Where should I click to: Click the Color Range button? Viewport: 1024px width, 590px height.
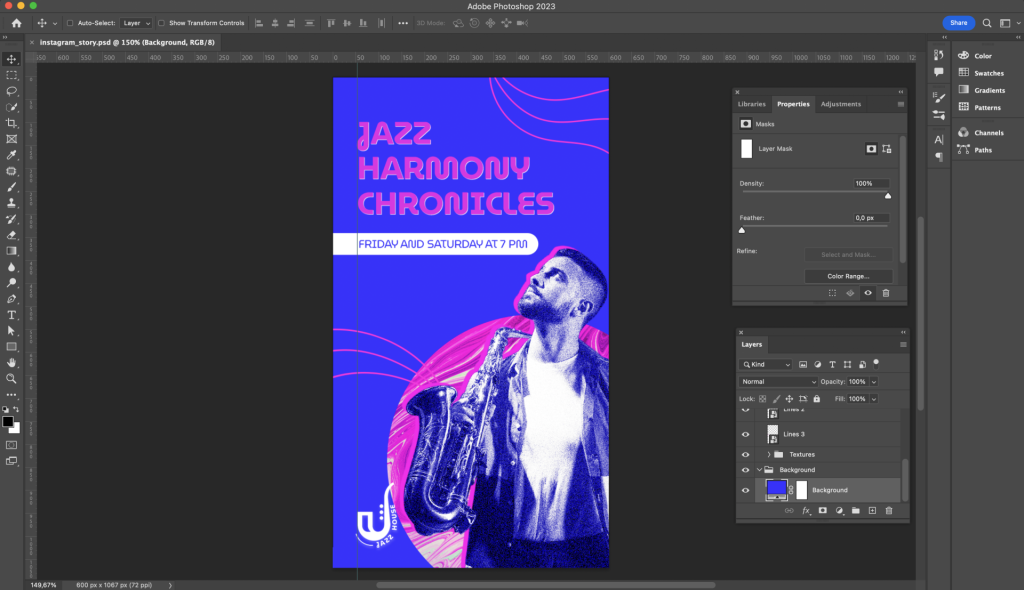coord(847,276)
